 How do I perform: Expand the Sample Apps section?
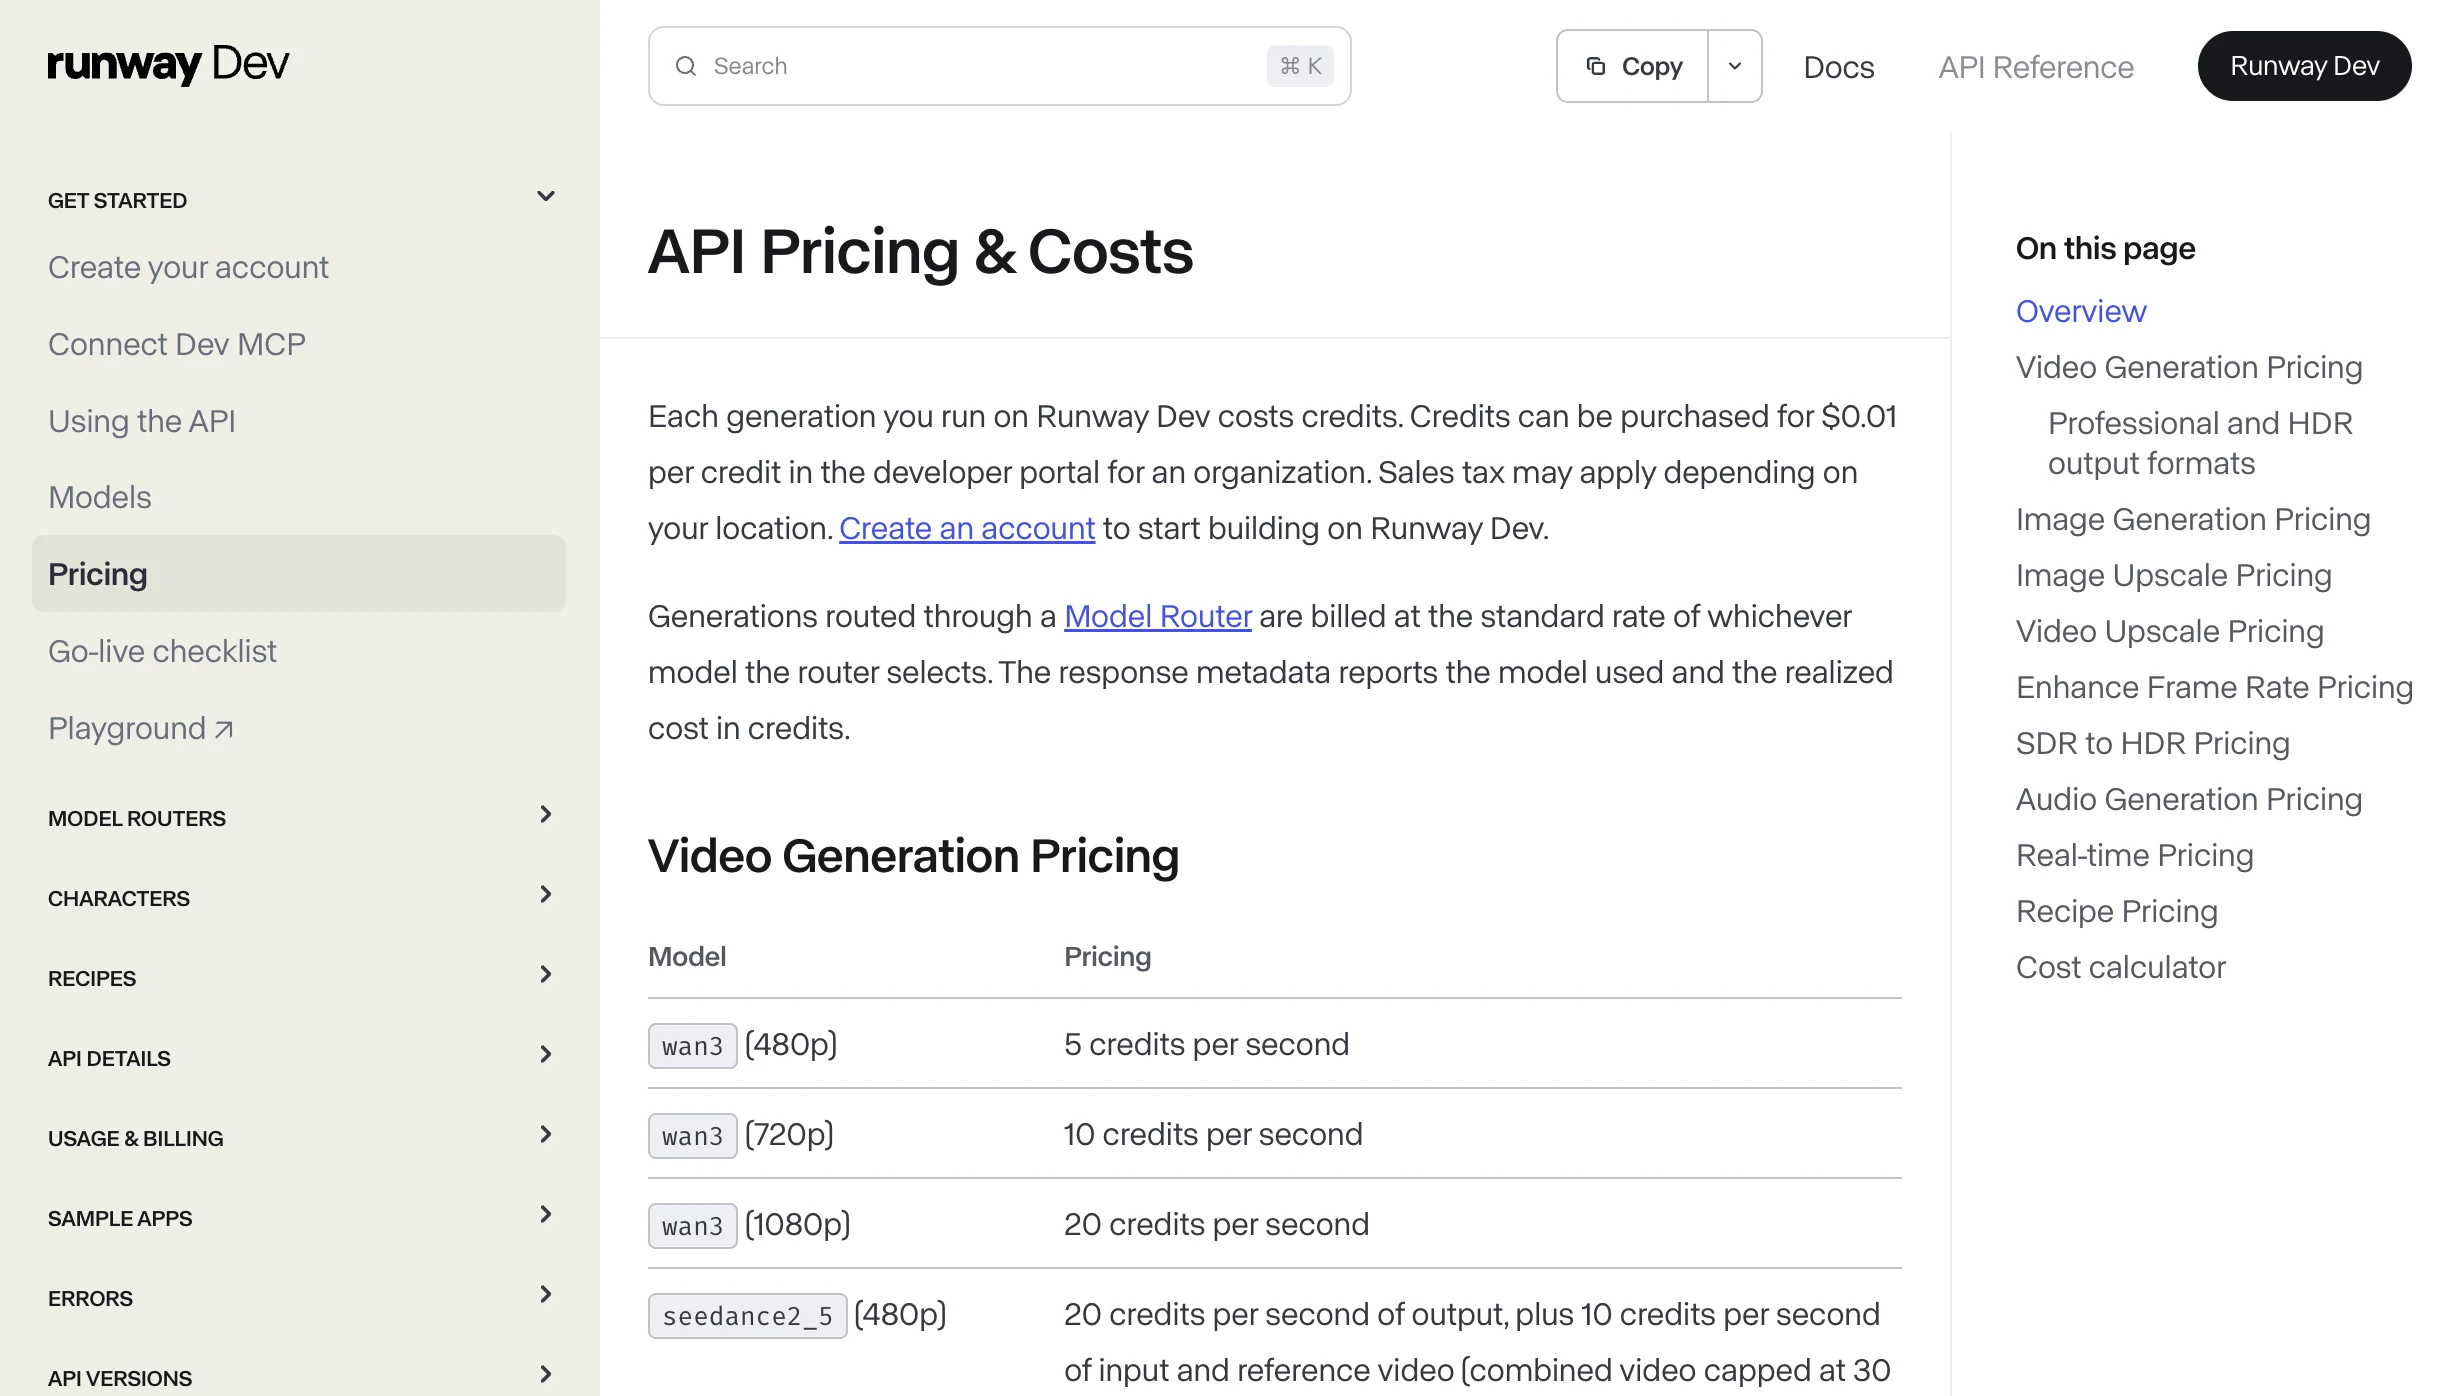click(x=546, y=1214)
